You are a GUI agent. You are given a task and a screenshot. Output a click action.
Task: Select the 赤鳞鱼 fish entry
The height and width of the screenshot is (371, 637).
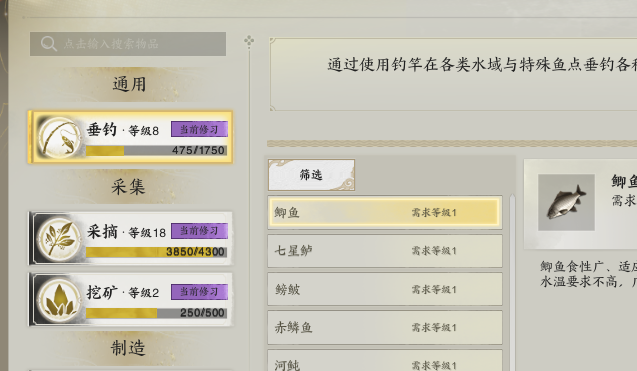point(385,328)
